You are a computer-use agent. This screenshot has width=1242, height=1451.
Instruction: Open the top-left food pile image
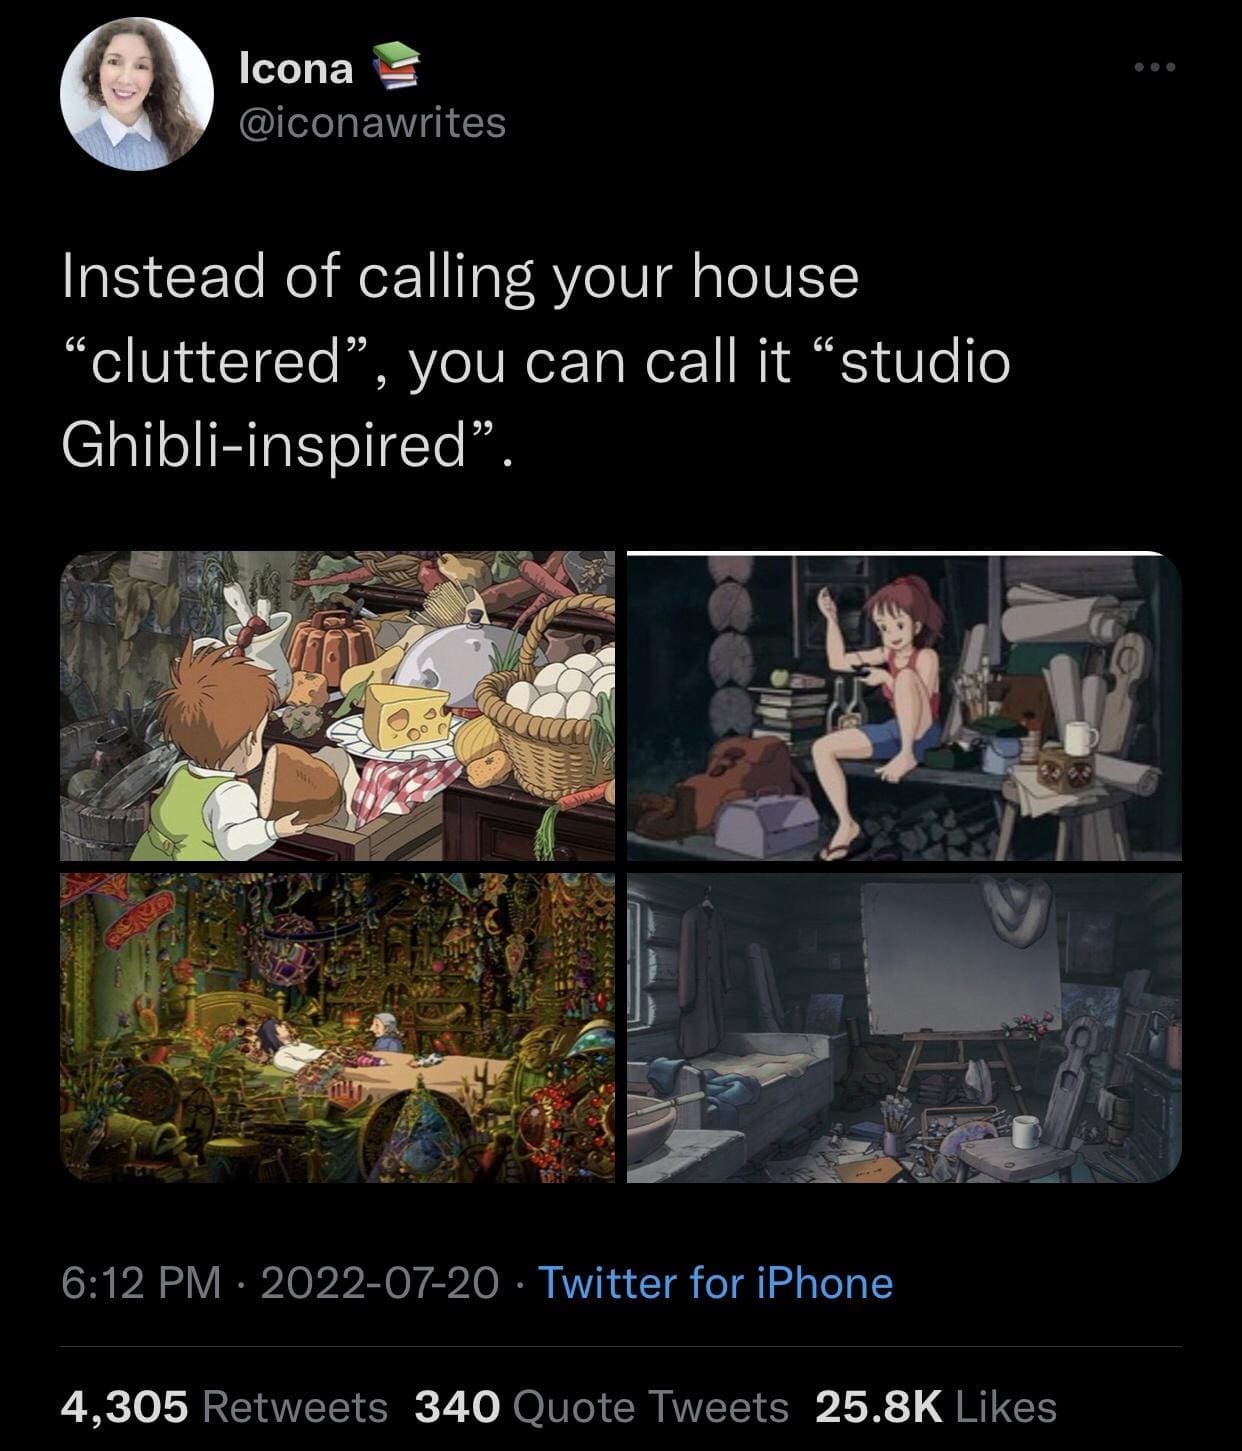coord(338,706)
